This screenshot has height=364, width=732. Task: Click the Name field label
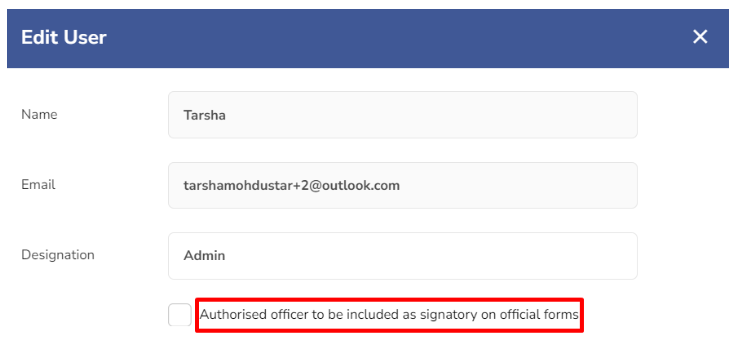click(x=39, y=114)
